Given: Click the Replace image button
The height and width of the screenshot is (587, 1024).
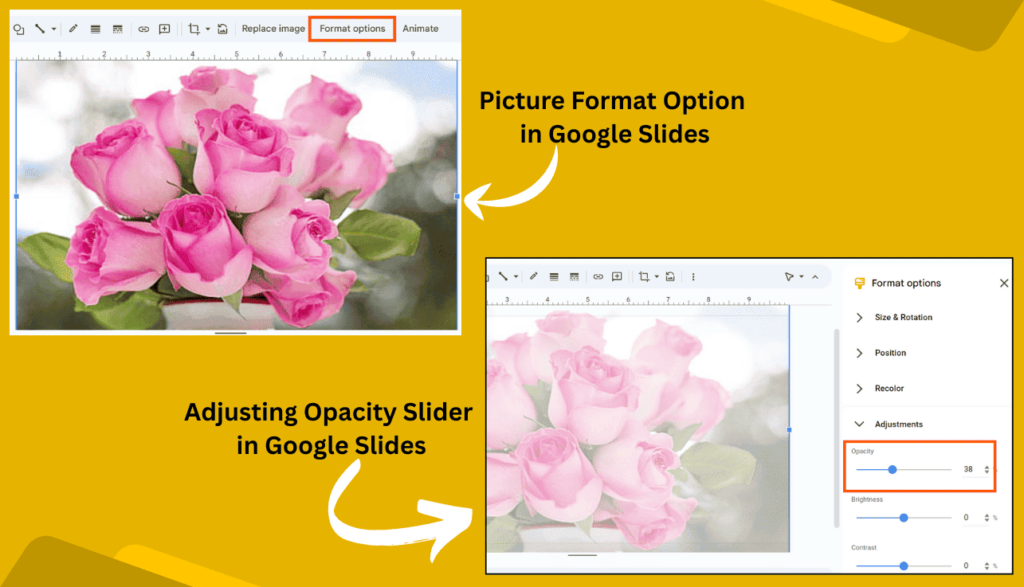Looking at the screenshot, I should point(273,29).
